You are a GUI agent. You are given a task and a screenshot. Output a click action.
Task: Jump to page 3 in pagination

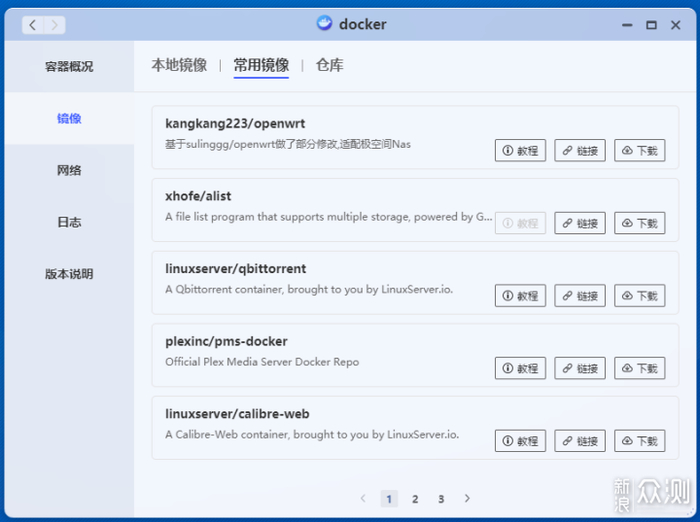coord(441,499)
